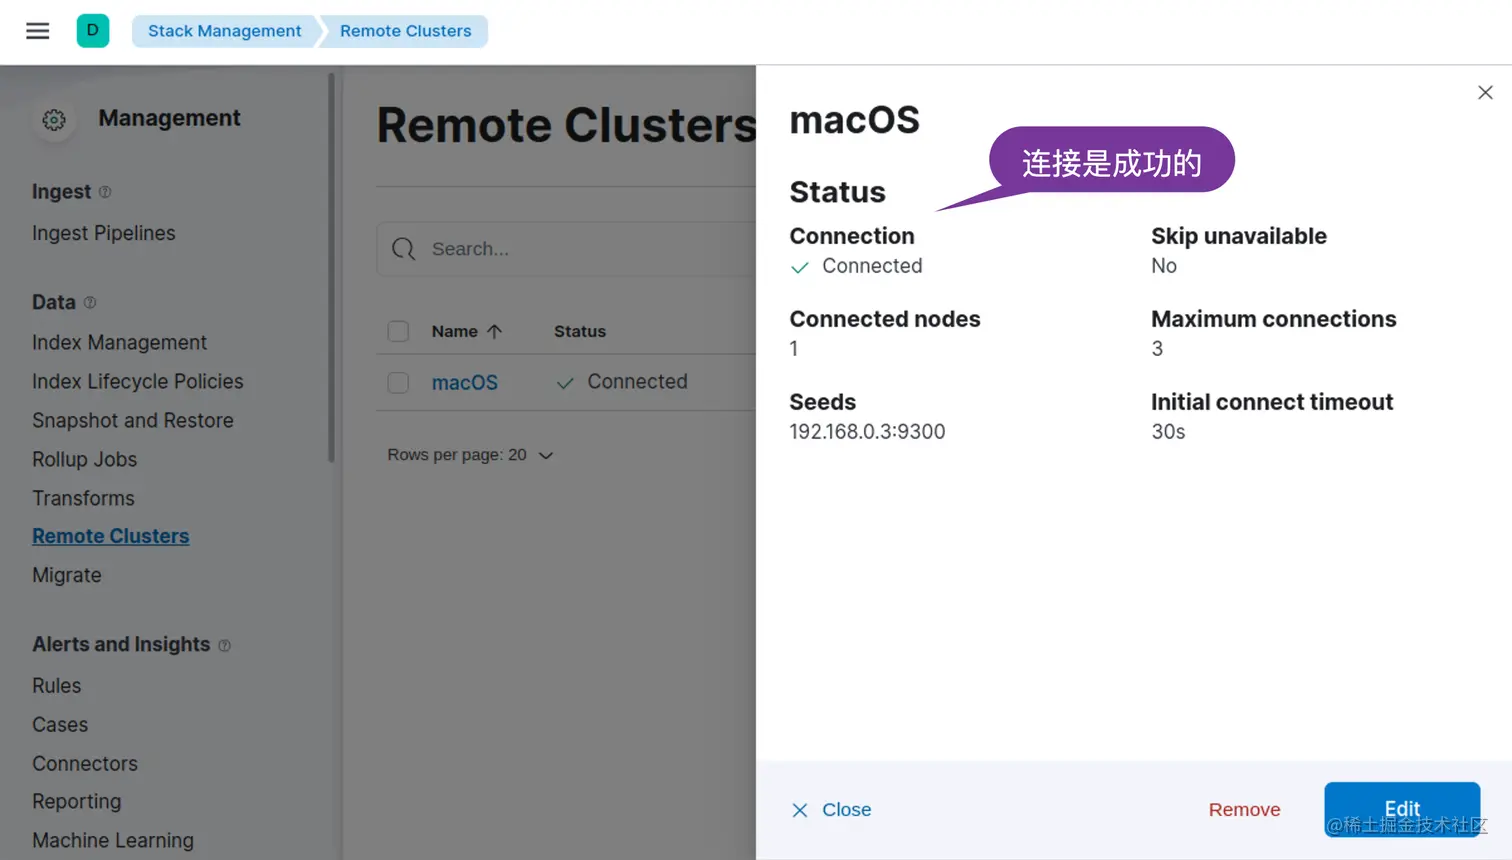Open Rollup Jobs
This screenshot has width=1512, height=860.
click(85, 459)
